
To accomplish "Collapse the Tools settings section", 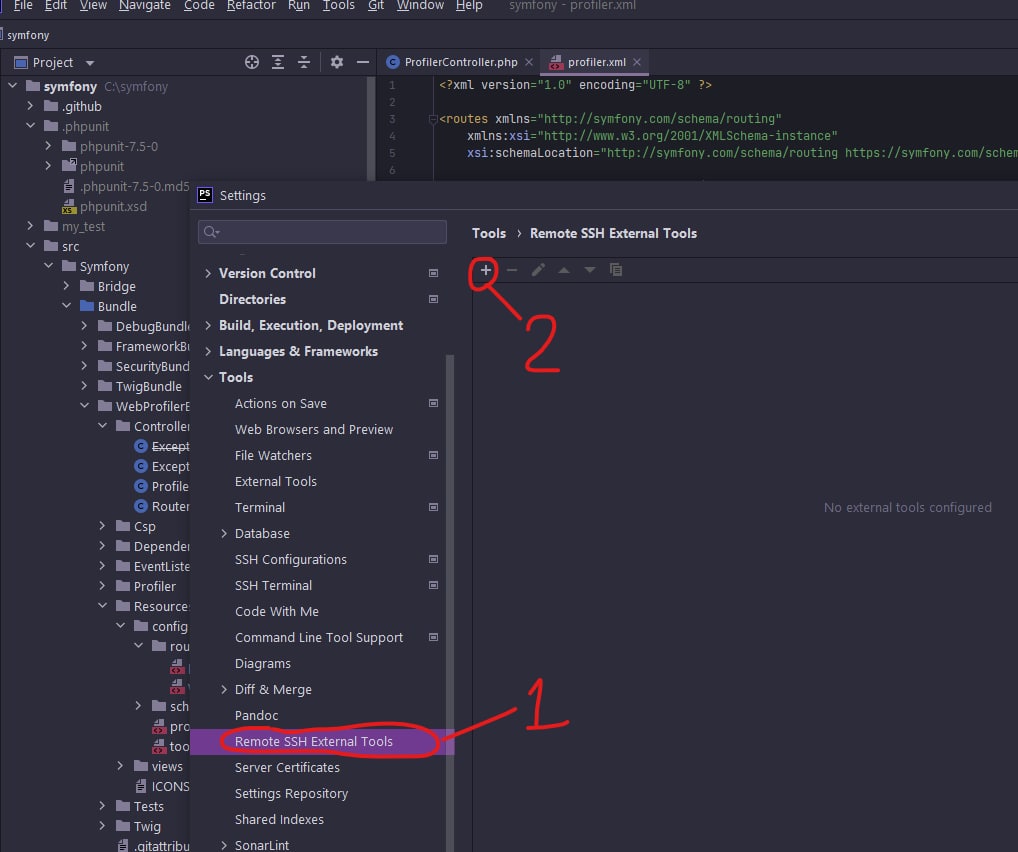I will (x=208, y=377).
